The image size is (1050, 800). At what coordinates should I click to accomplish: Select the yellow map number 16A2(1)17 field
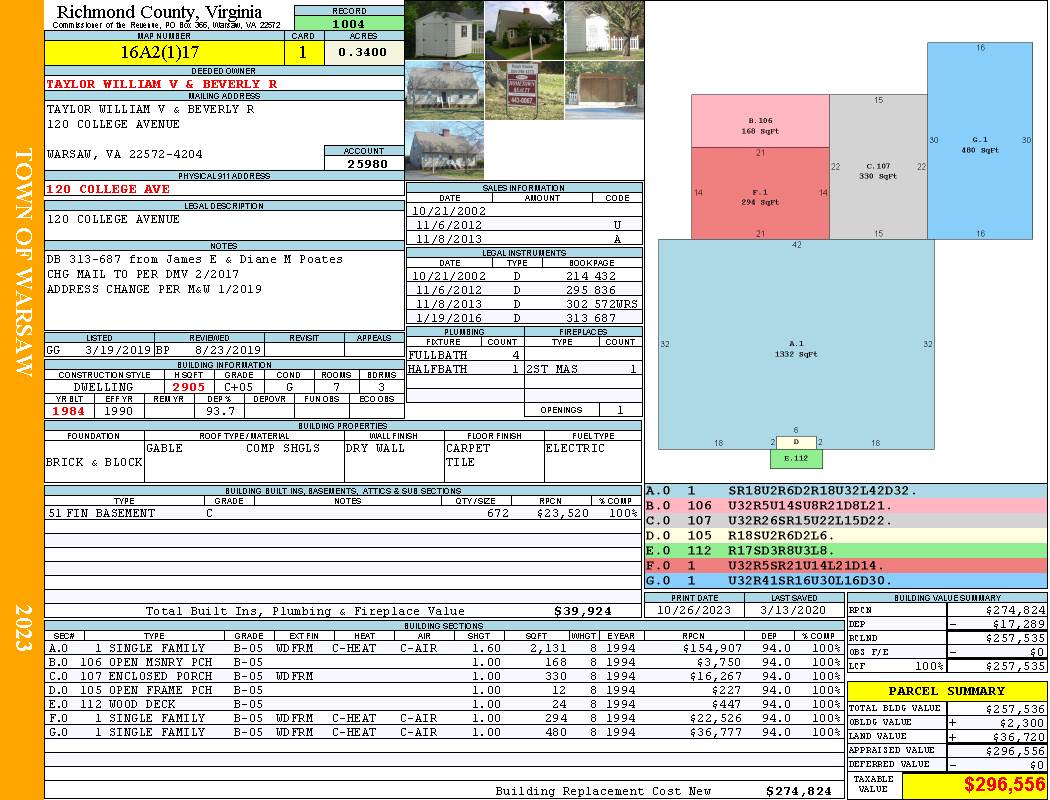pyautogui.click(x=164, y=53)
